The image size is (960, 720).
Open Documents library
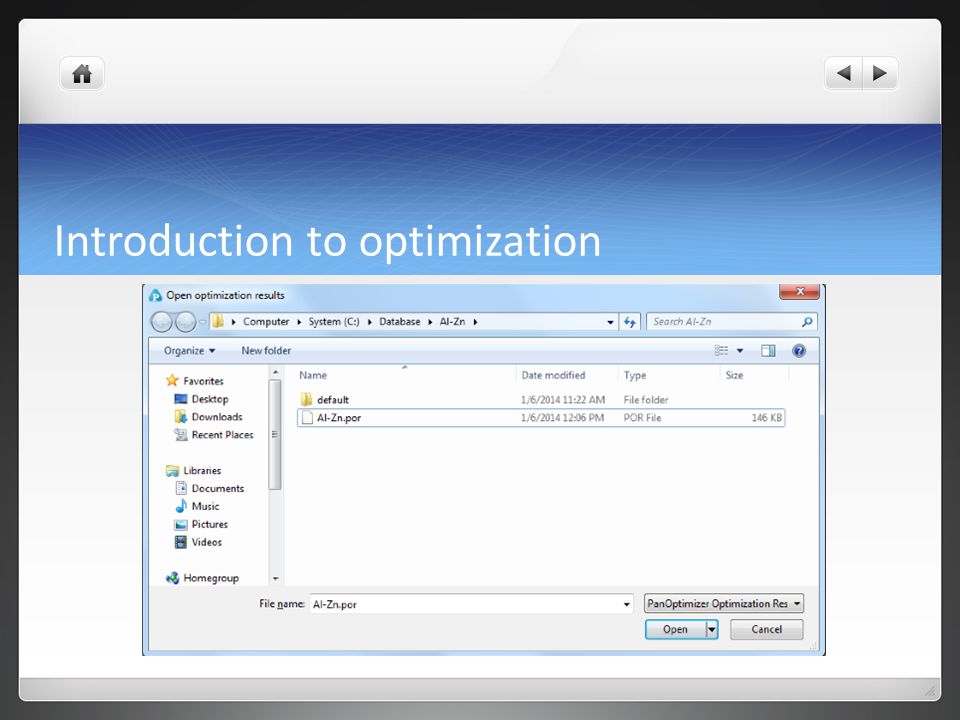pyautogui.click(x=210, y=489)
